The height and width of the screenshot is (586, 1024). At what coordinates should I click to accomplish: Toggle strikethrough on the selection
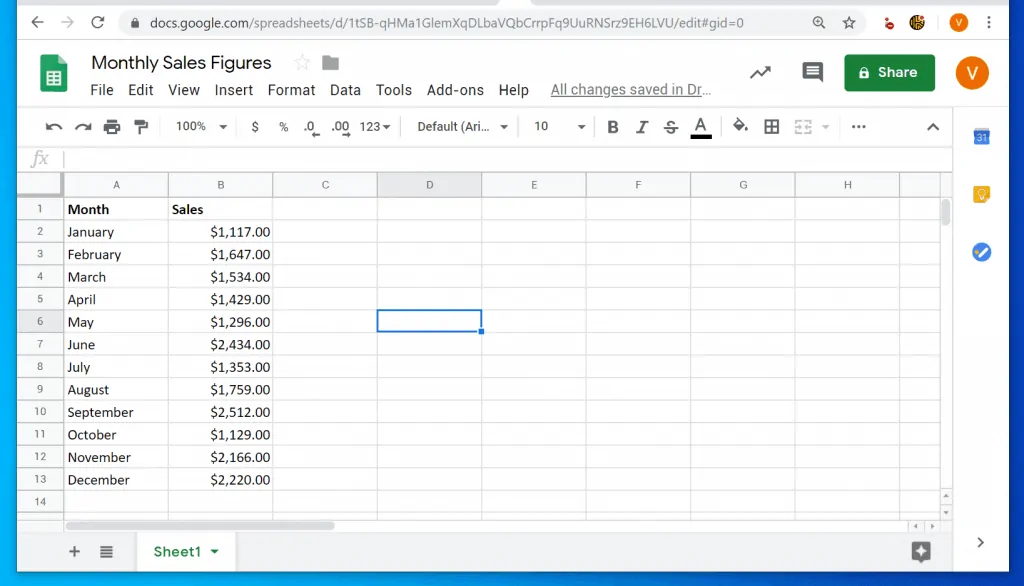tap(671, 126)
